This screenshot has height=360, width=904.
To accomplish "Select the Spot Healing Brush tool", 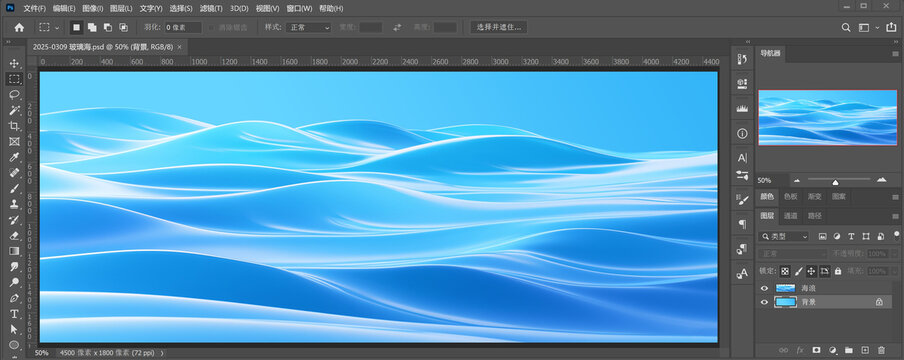I will tap(14, 172).
